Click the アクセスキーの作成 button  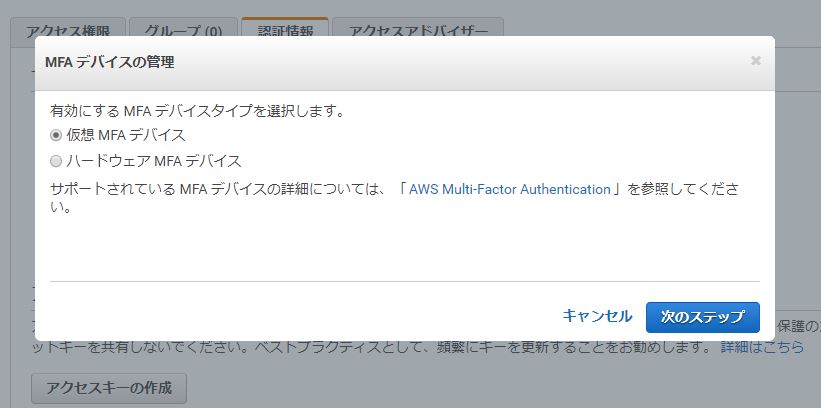pos(109,388)
